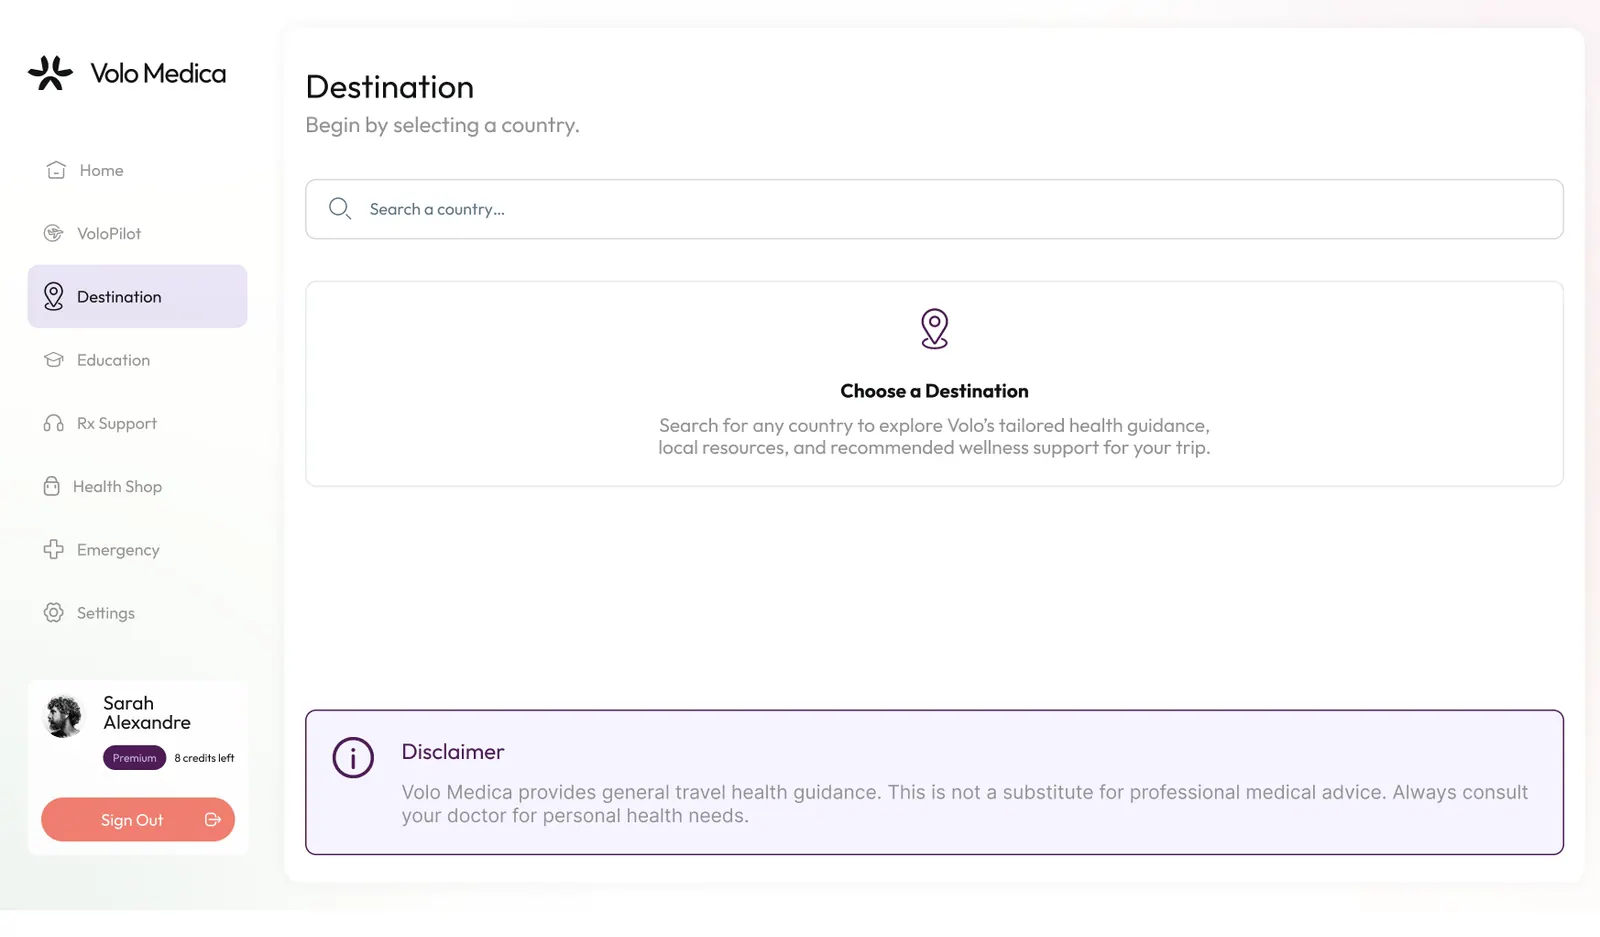This screenshot has width=1600, height=937.
Task: Click the Premium badge
Action: tap(134, 758)
